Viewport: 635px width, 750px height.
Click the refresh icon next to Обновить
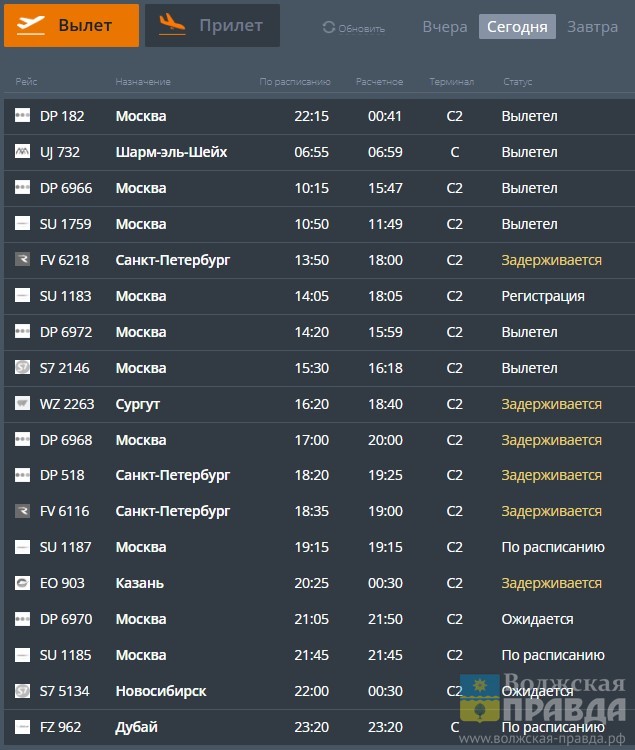328,28
